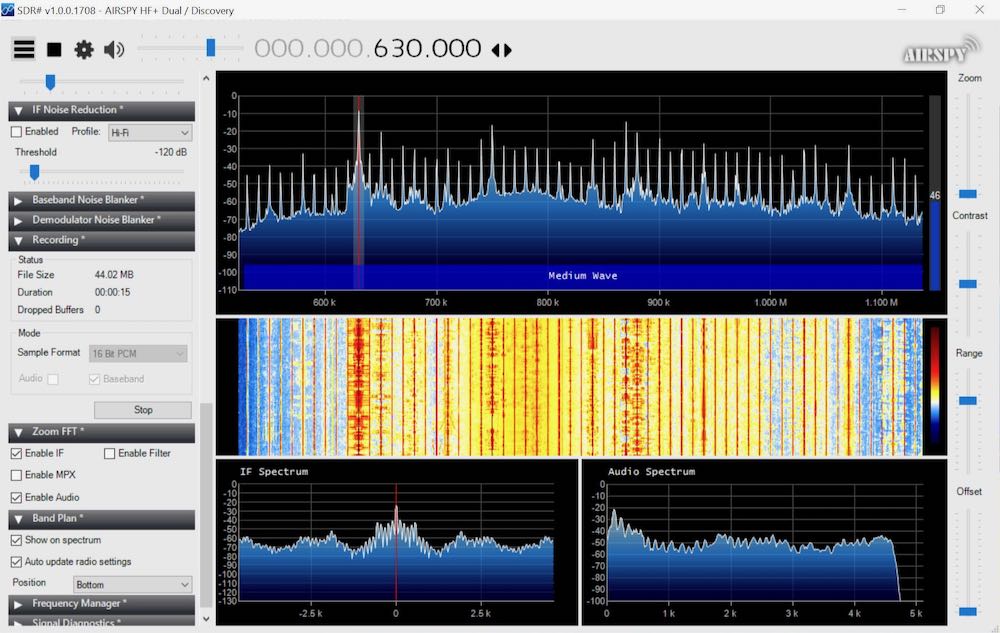Open the settings gear icon
The width and height of the screenshot is (1000, 633).
click(x=84, y=48)
